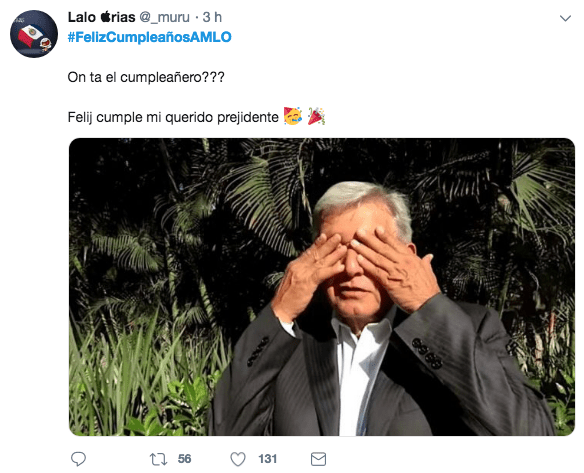Click the Apple logo in the display name

[x=106, y=16]
